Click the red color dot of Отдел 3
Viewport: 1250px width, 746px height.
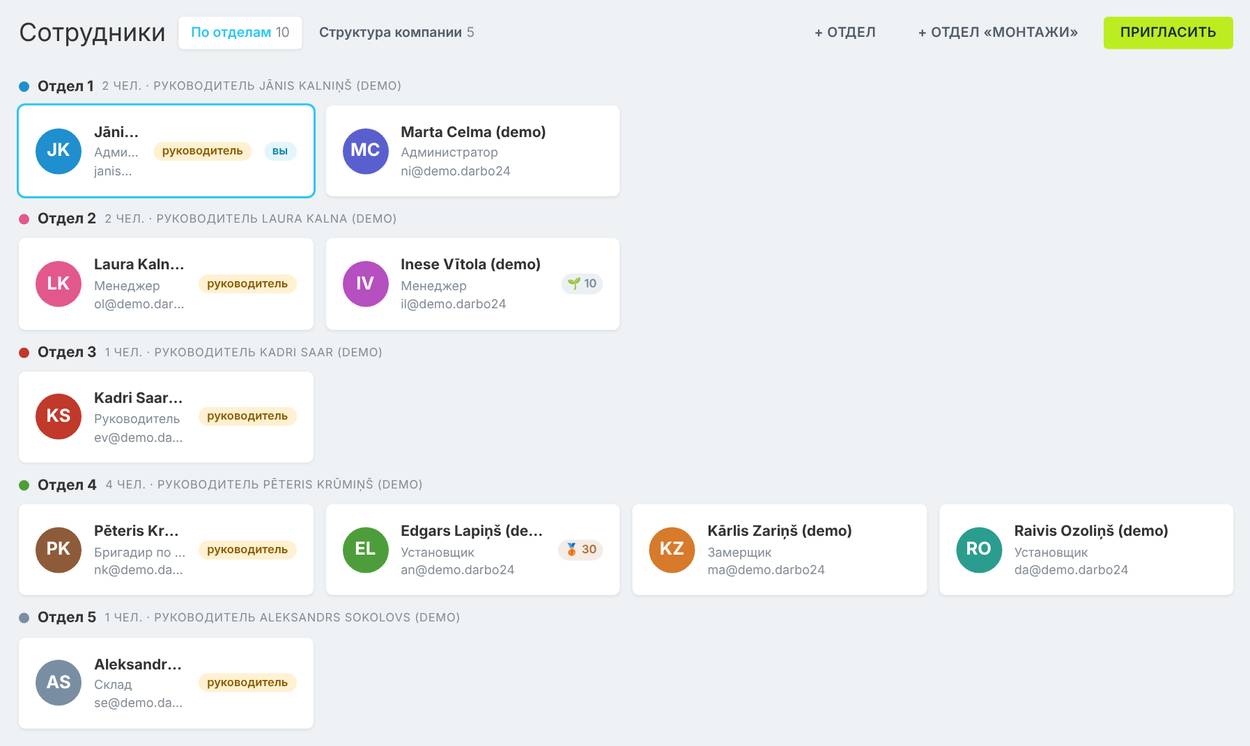click(24, 352)
